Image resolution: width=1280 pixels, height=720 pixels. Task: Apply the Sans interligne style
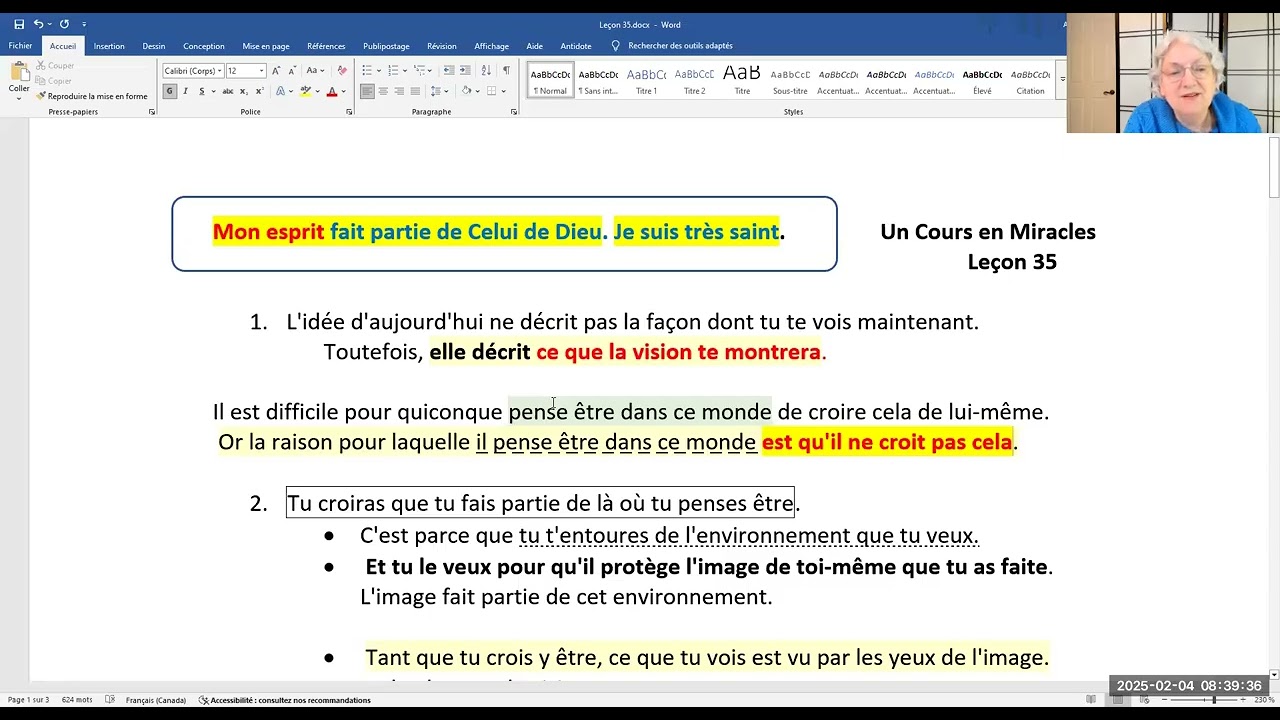coord(598,81)
